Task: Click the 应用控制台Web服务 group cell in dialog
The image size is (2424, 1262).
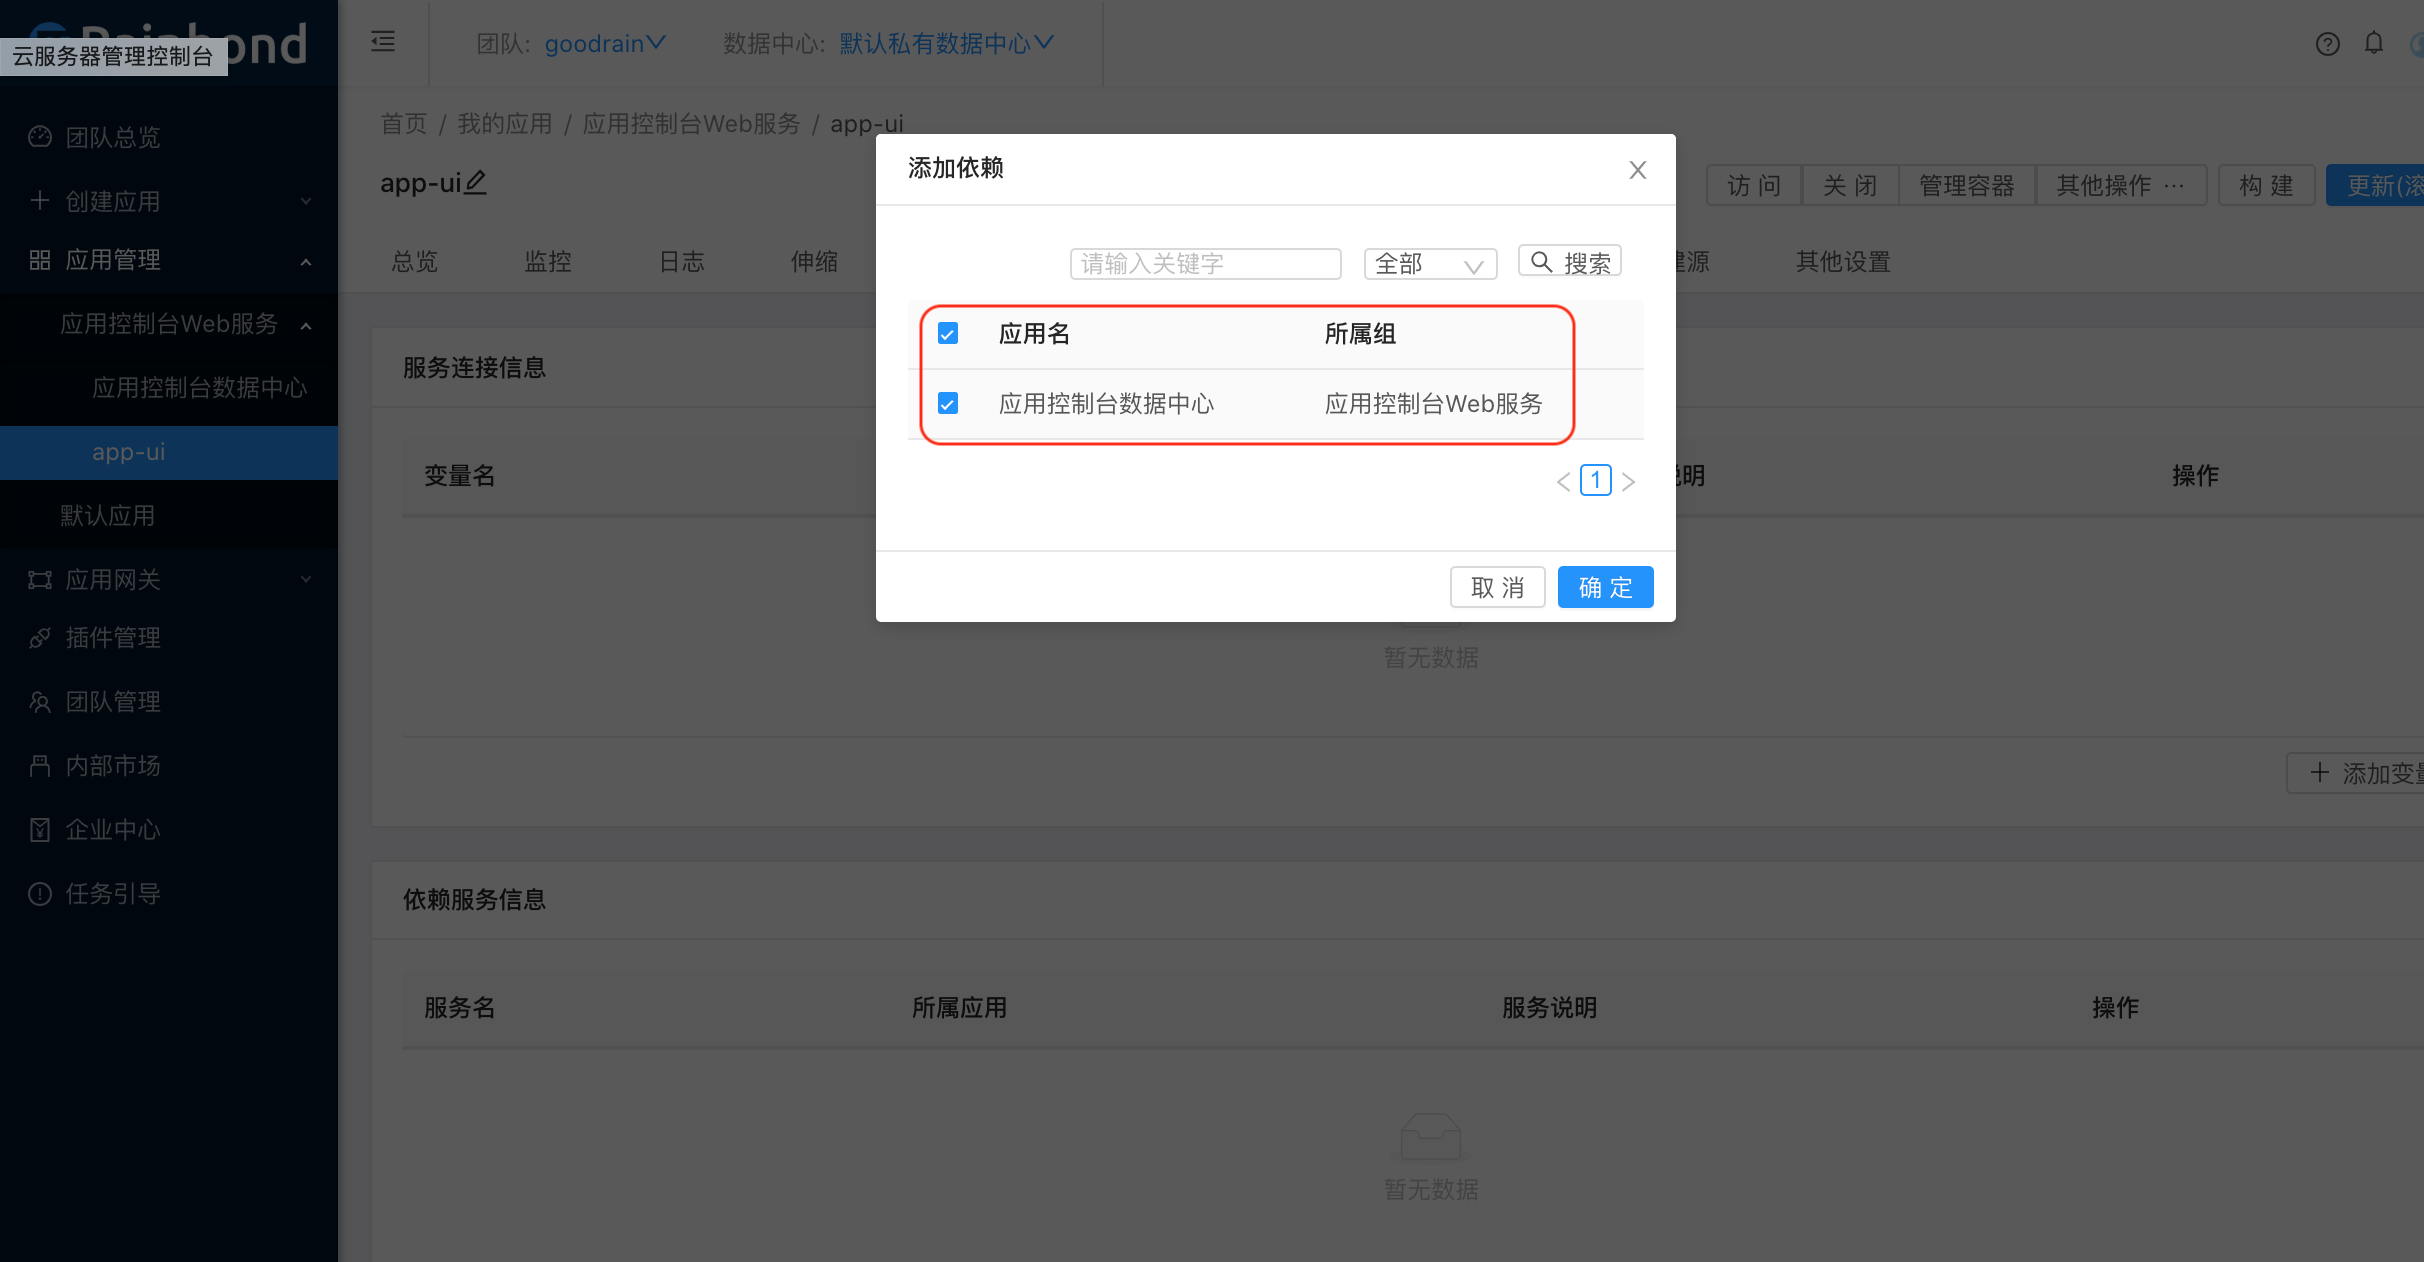Action: coord(1433,404)
